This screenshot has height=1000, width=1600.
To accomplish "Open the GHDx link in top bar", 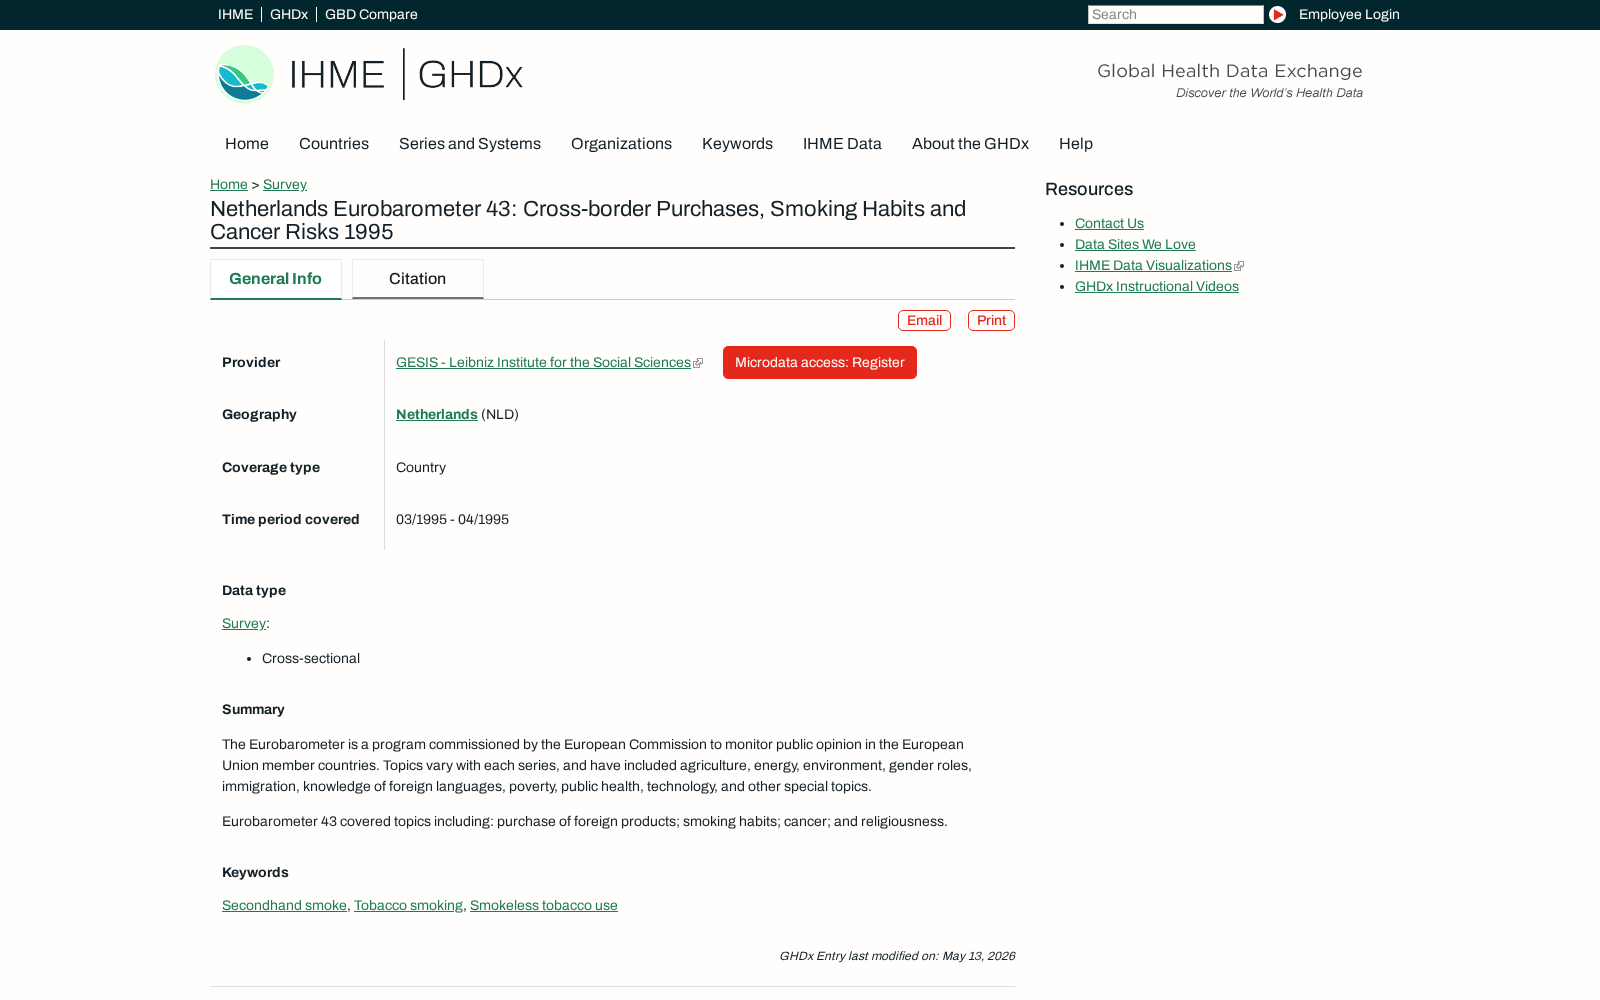I will click(289, 14).
